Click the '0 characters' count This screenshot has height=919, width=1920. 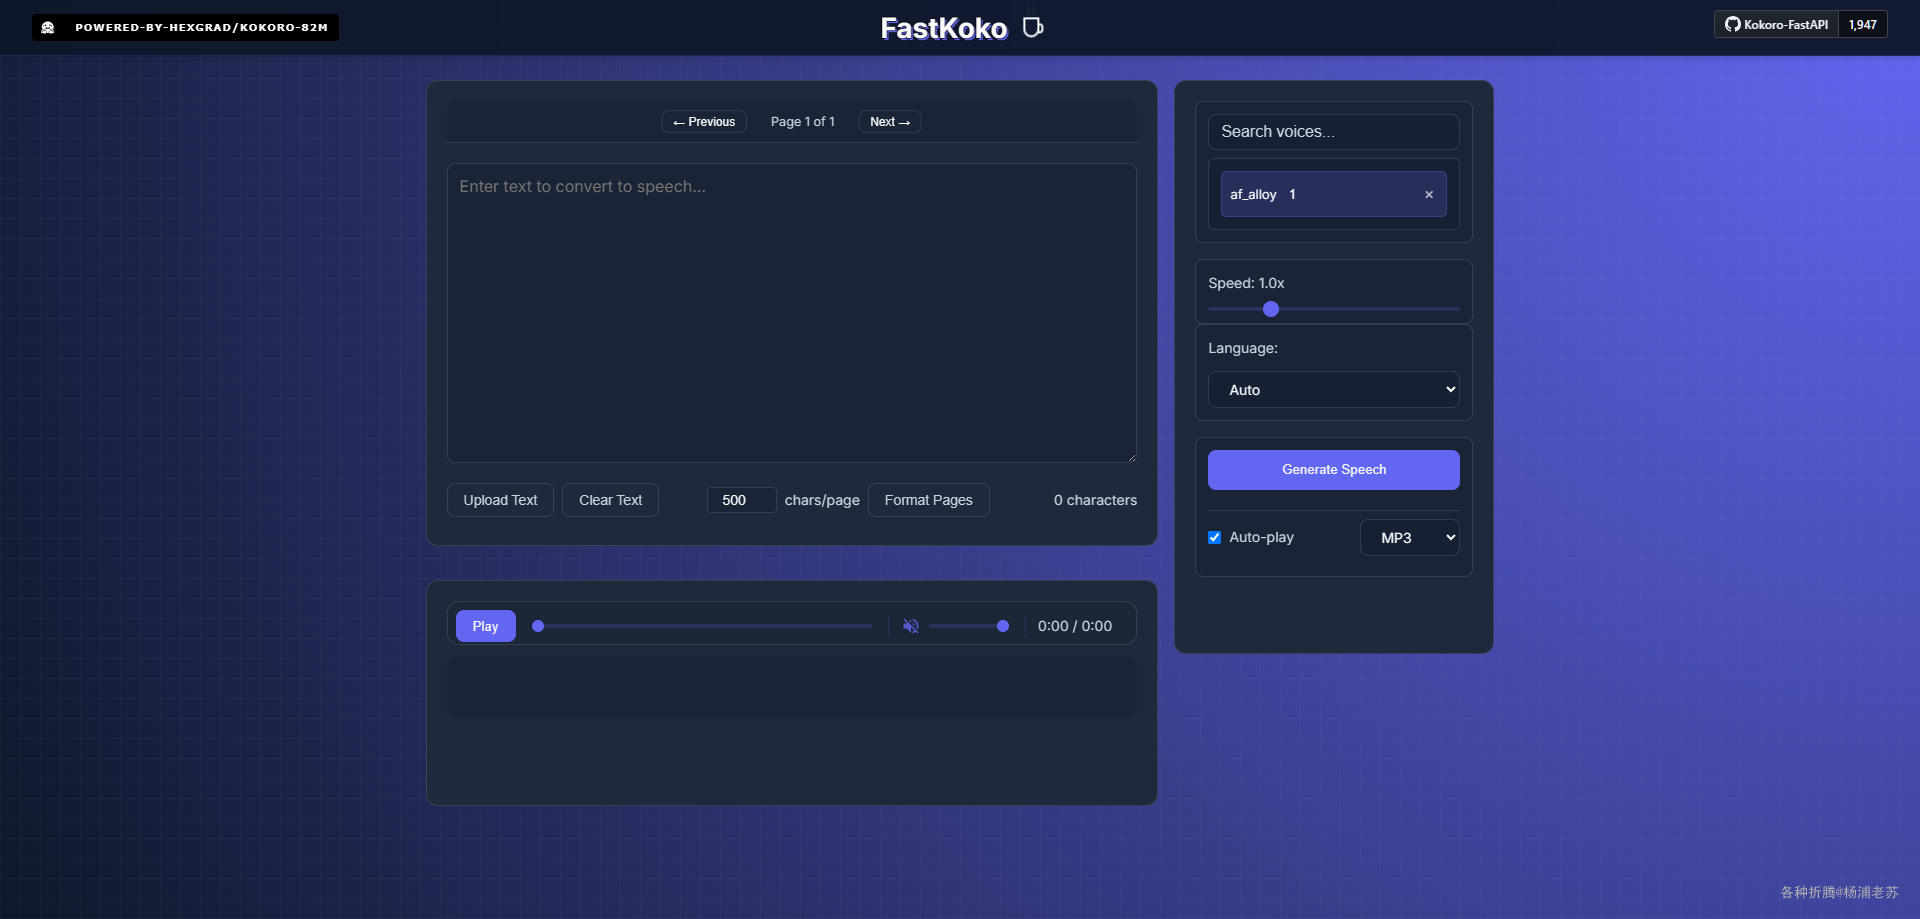click(1095, 500)
